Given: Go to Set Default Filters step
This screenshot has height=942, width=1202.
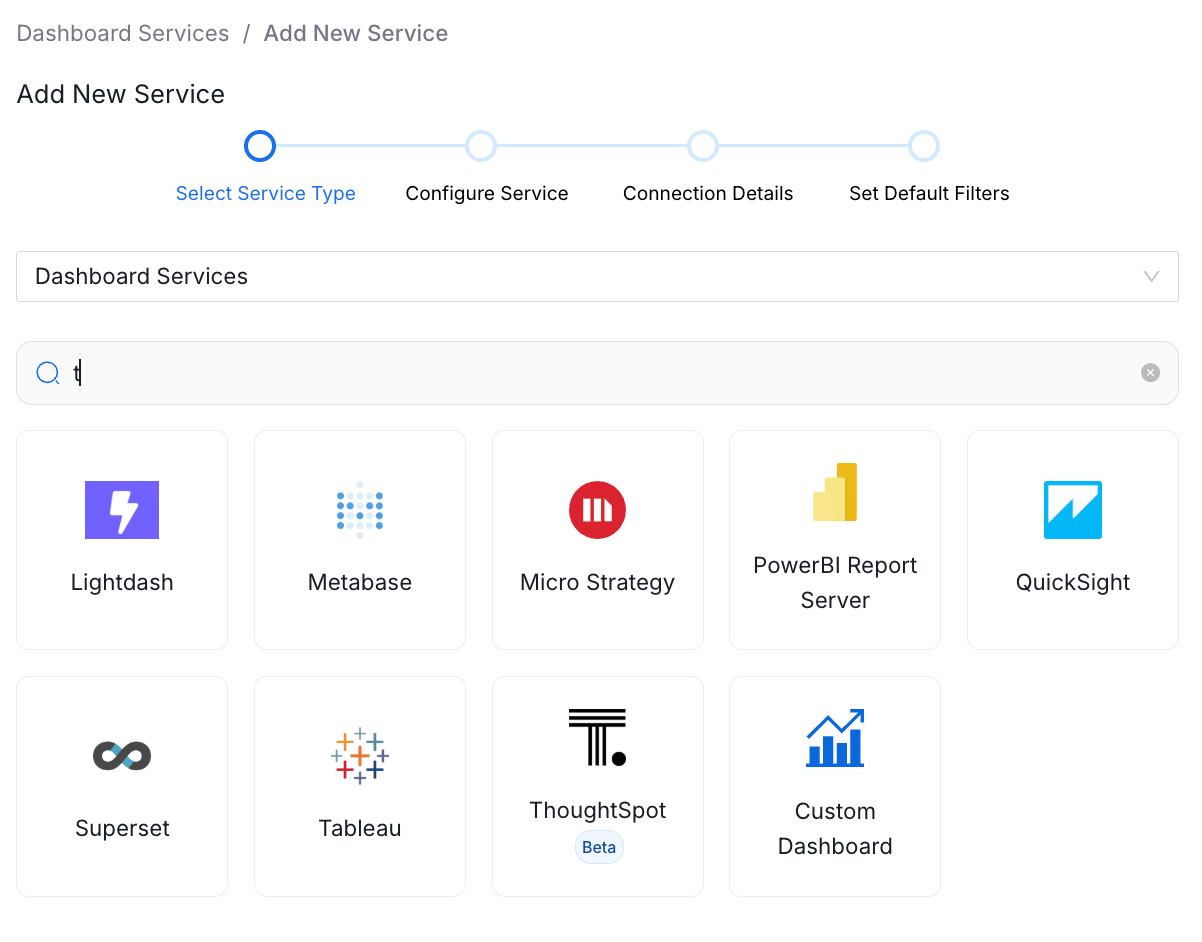Looking at the screenshot, I should [x=924, y=146].
